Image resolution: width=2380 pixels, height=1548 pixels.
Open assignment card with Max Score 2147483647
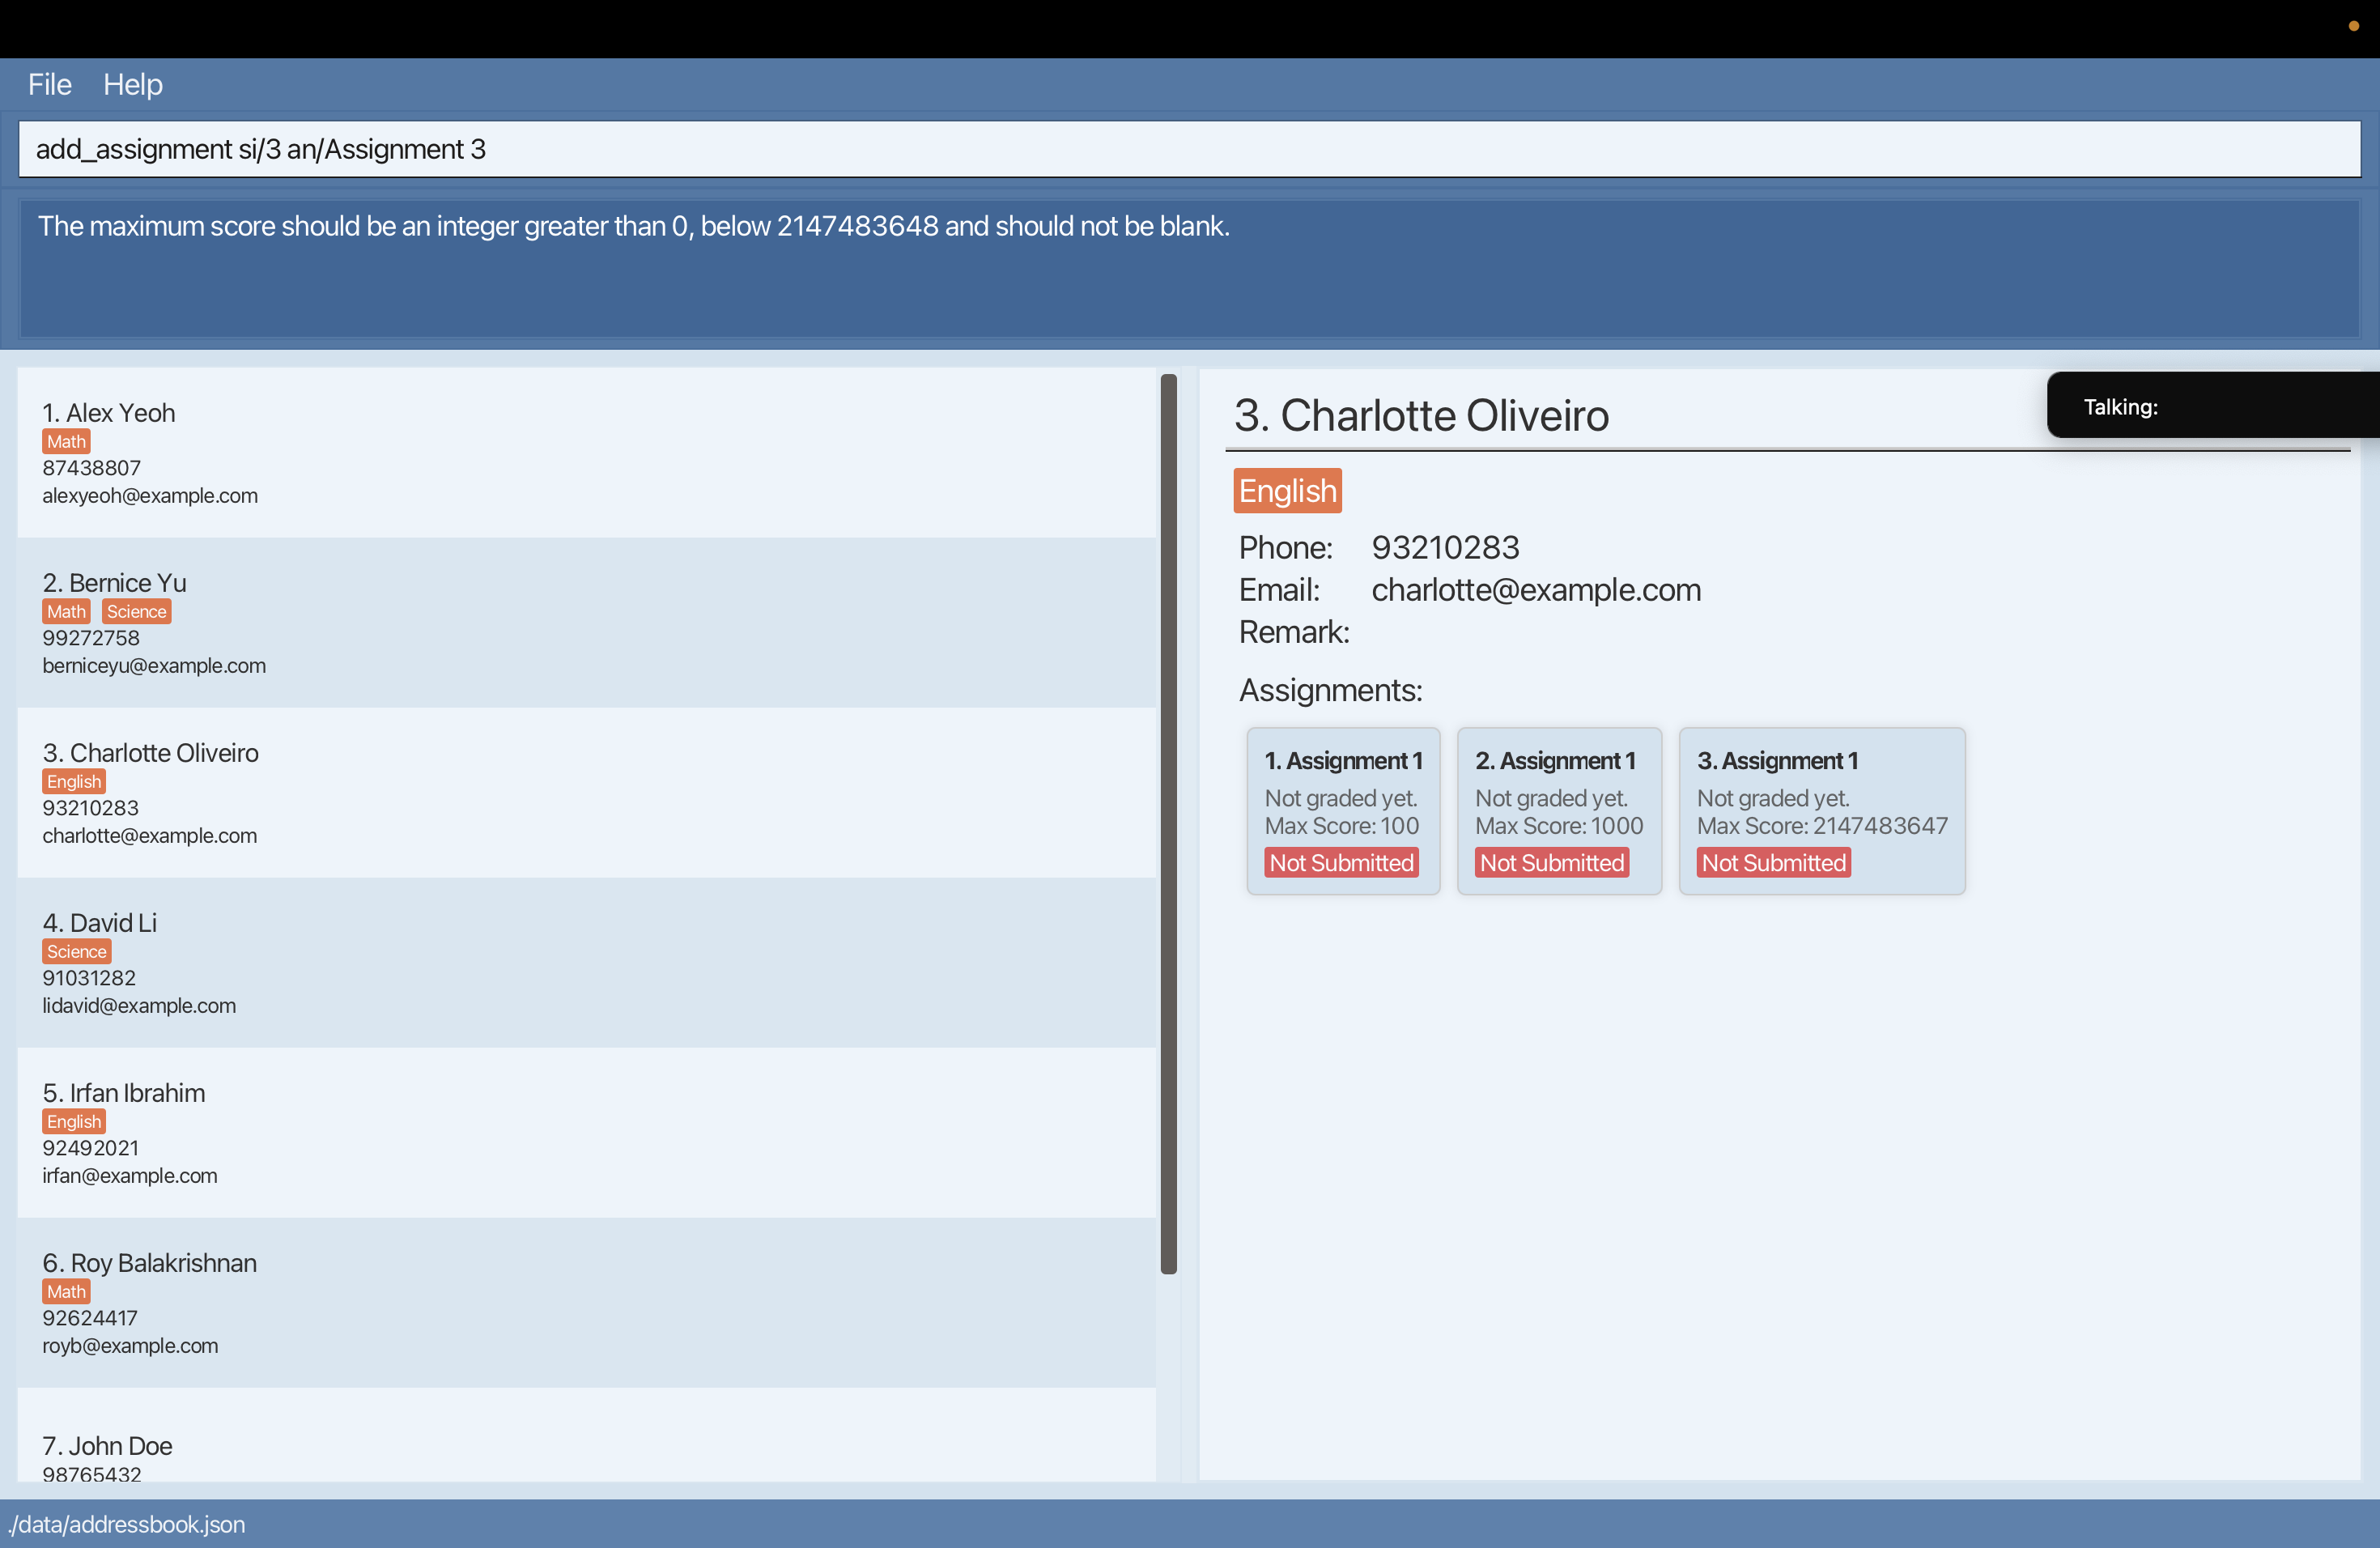point(1821,810)
